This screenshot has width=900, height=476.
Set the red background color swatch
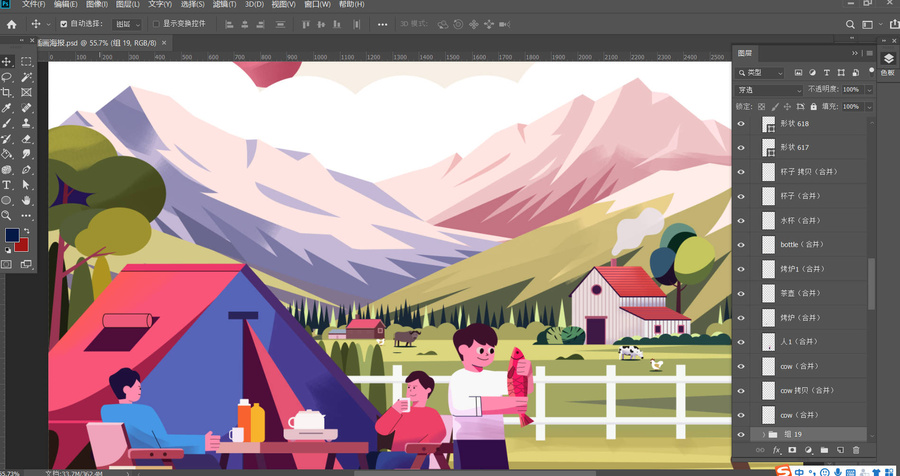pos(23,247)
